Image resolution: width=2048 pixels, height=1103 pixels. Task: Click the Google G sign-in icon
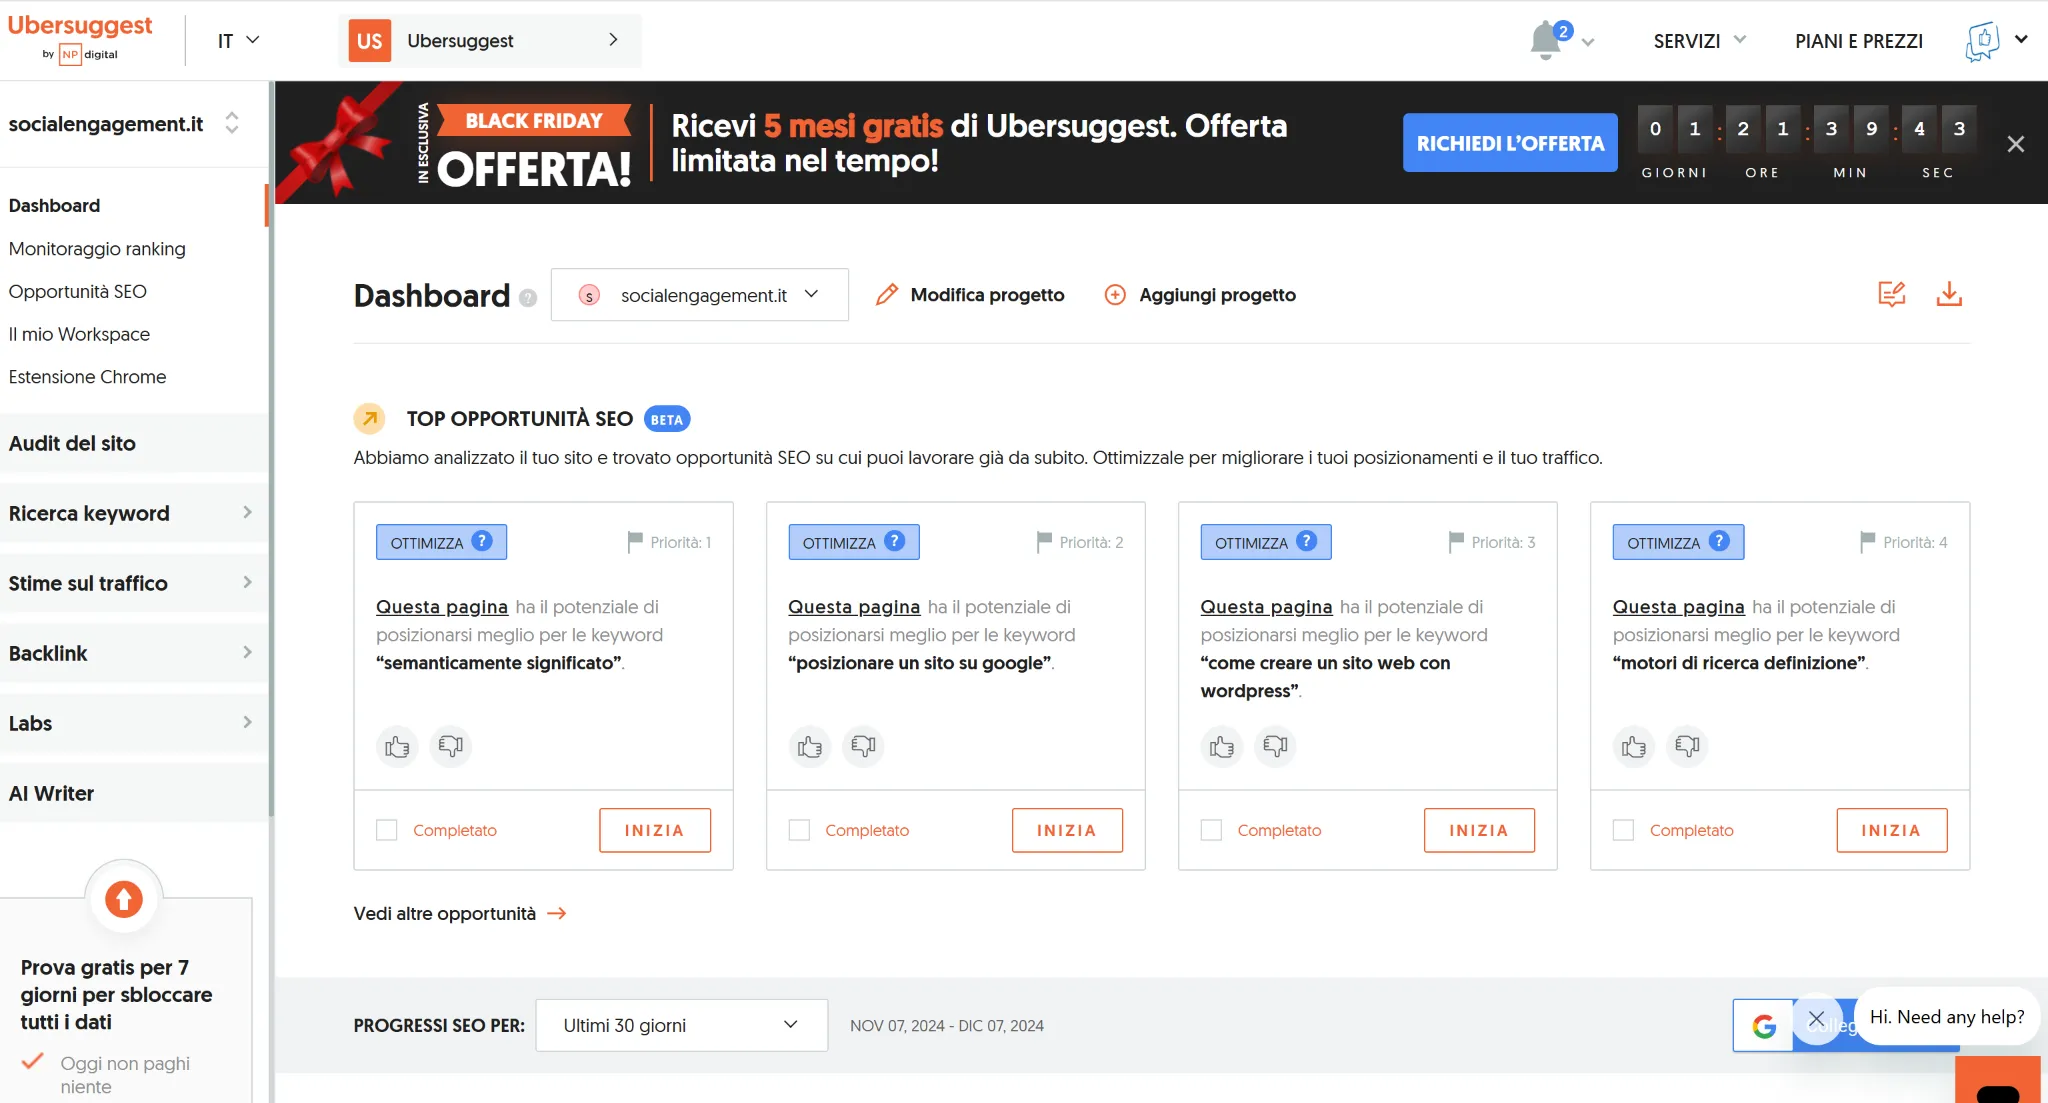click(1766, 1025)
